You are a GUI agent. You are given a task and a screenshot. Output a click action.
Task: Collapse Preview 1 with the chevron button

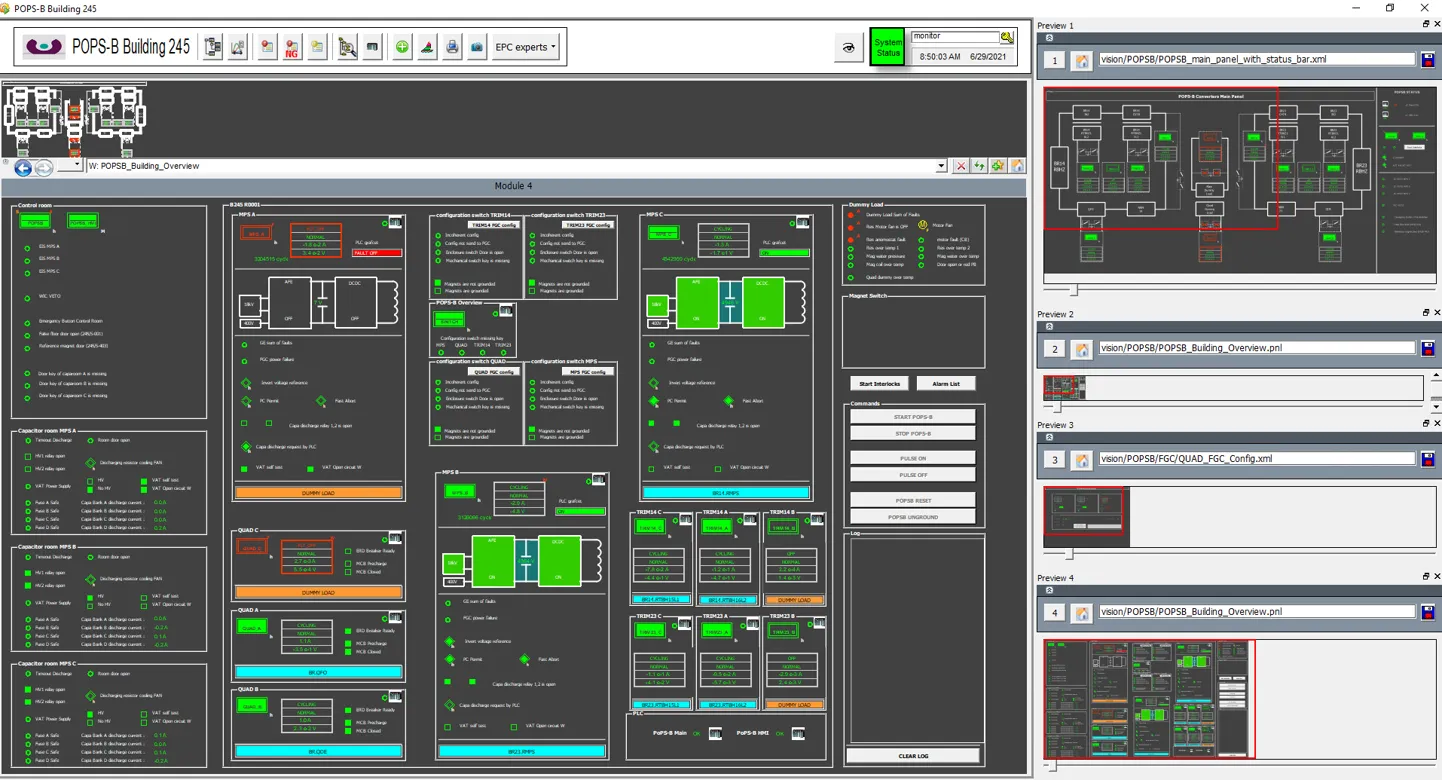1049,38
